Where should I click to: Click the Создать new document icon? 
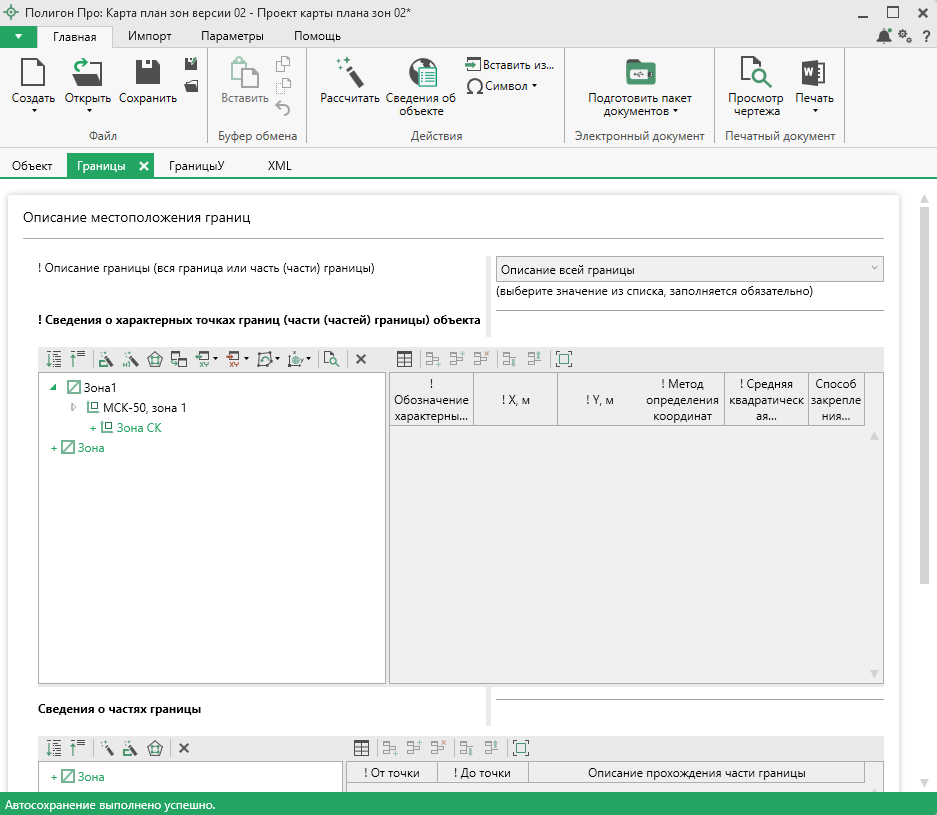[33, 73]
